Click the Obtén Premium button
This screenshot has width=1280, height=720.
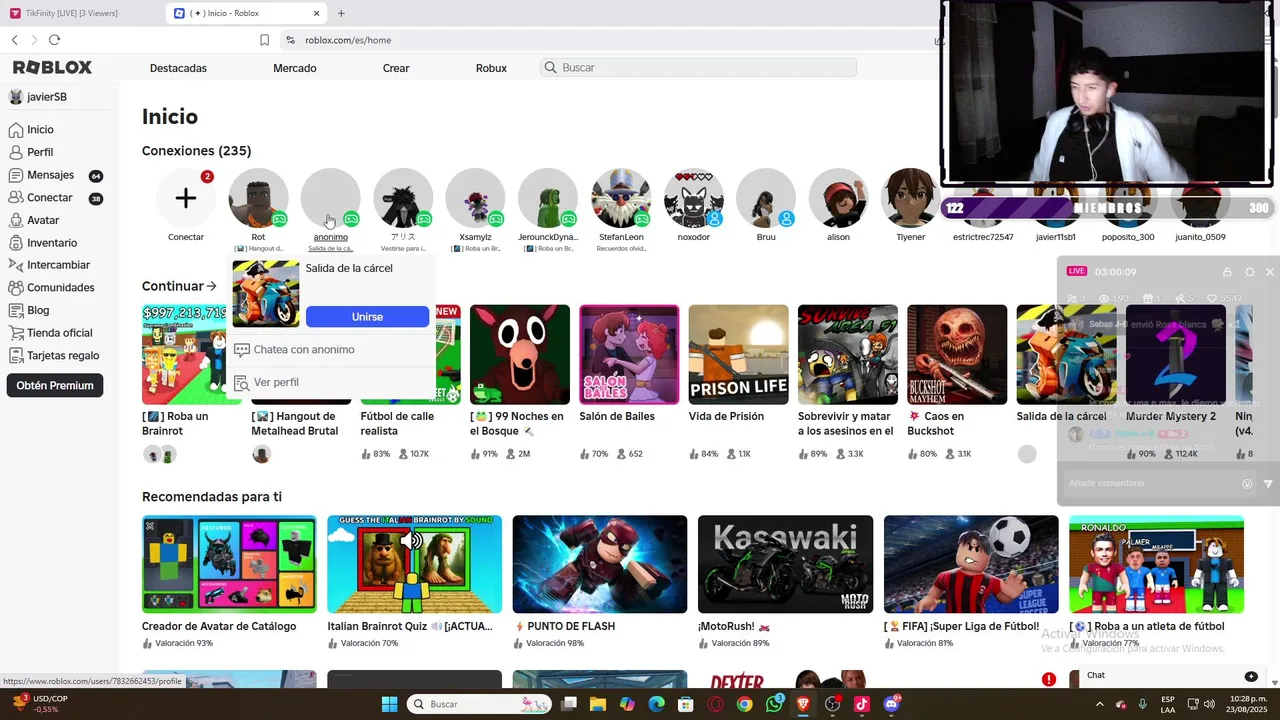[x=55, y=385]
